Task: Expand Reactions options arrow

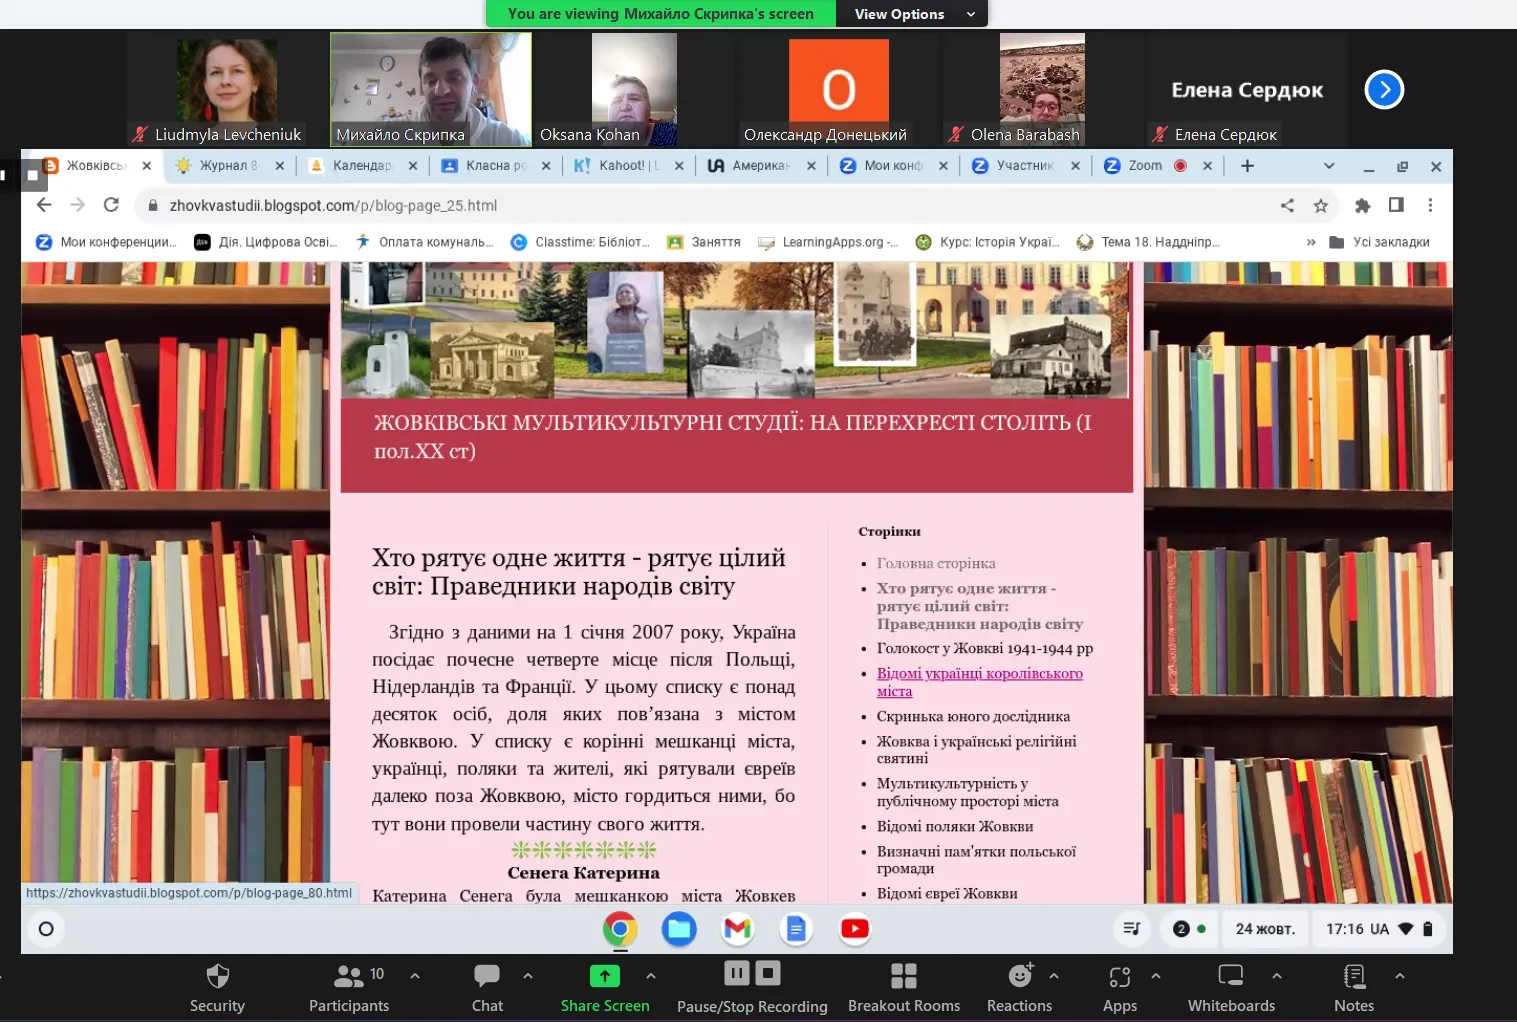Action: pos(1053,975)
